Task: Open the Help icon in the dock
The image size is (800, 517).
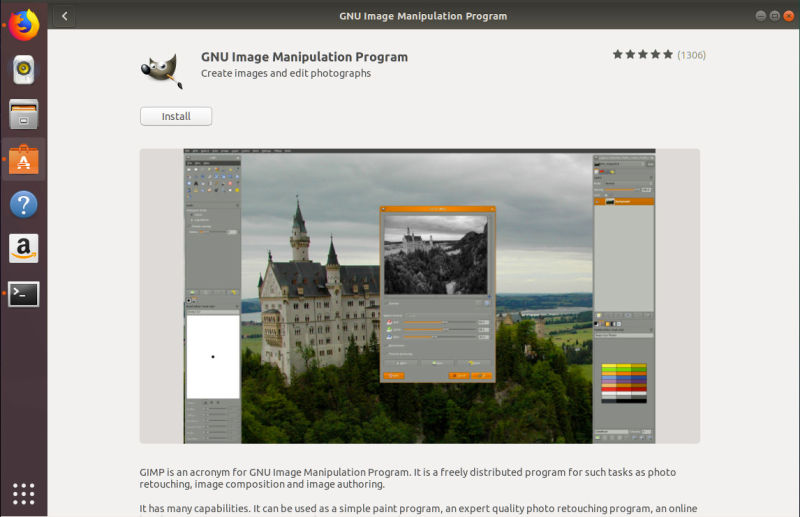Action: pyautogui.click(x=23, y=205)
